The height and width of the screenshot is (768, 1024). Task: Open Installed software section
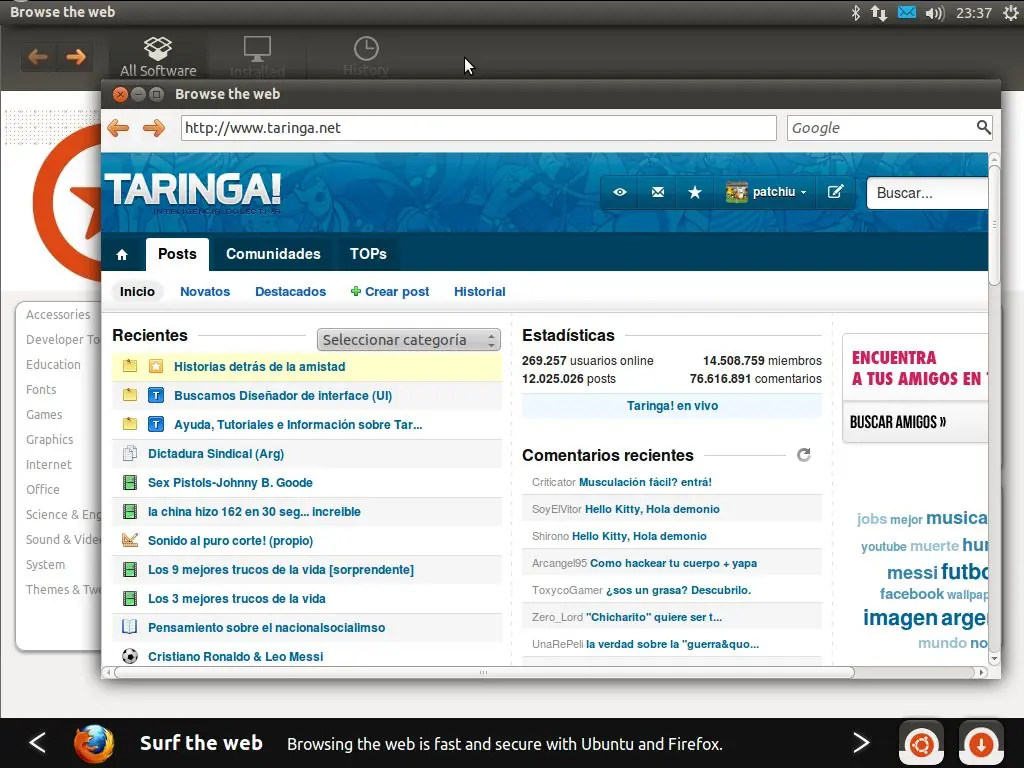pyautogui.click(x=257, y=57)
